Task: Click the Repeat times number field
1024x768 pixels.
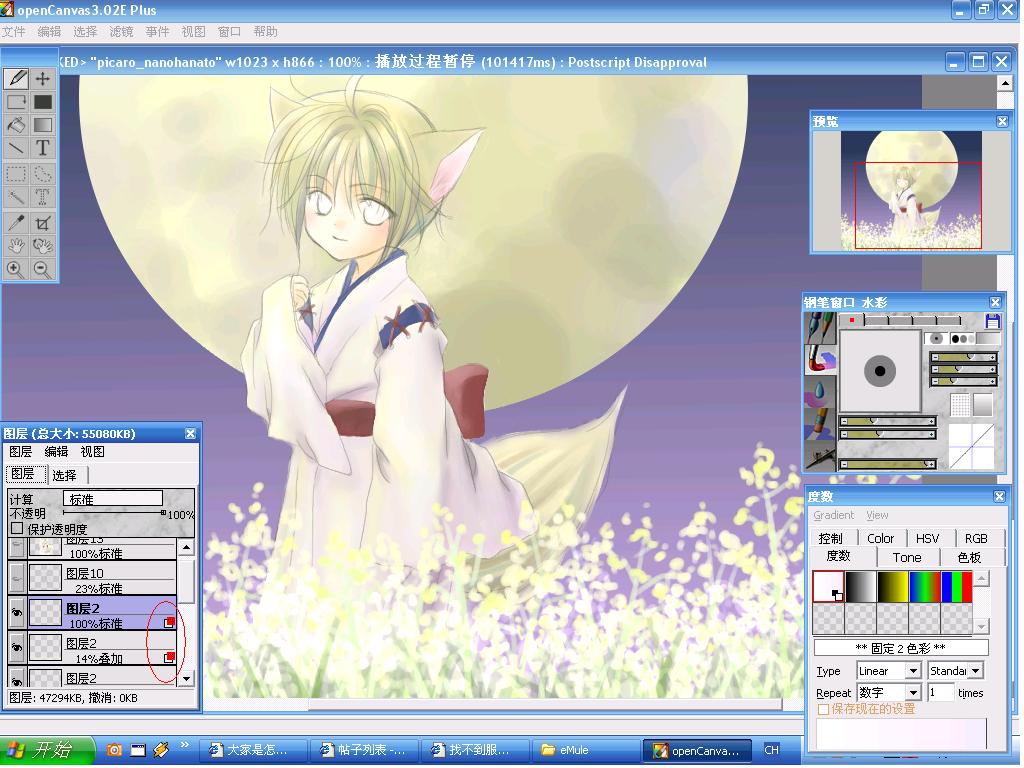Action: pyautogui.click(x=939, y=693)
